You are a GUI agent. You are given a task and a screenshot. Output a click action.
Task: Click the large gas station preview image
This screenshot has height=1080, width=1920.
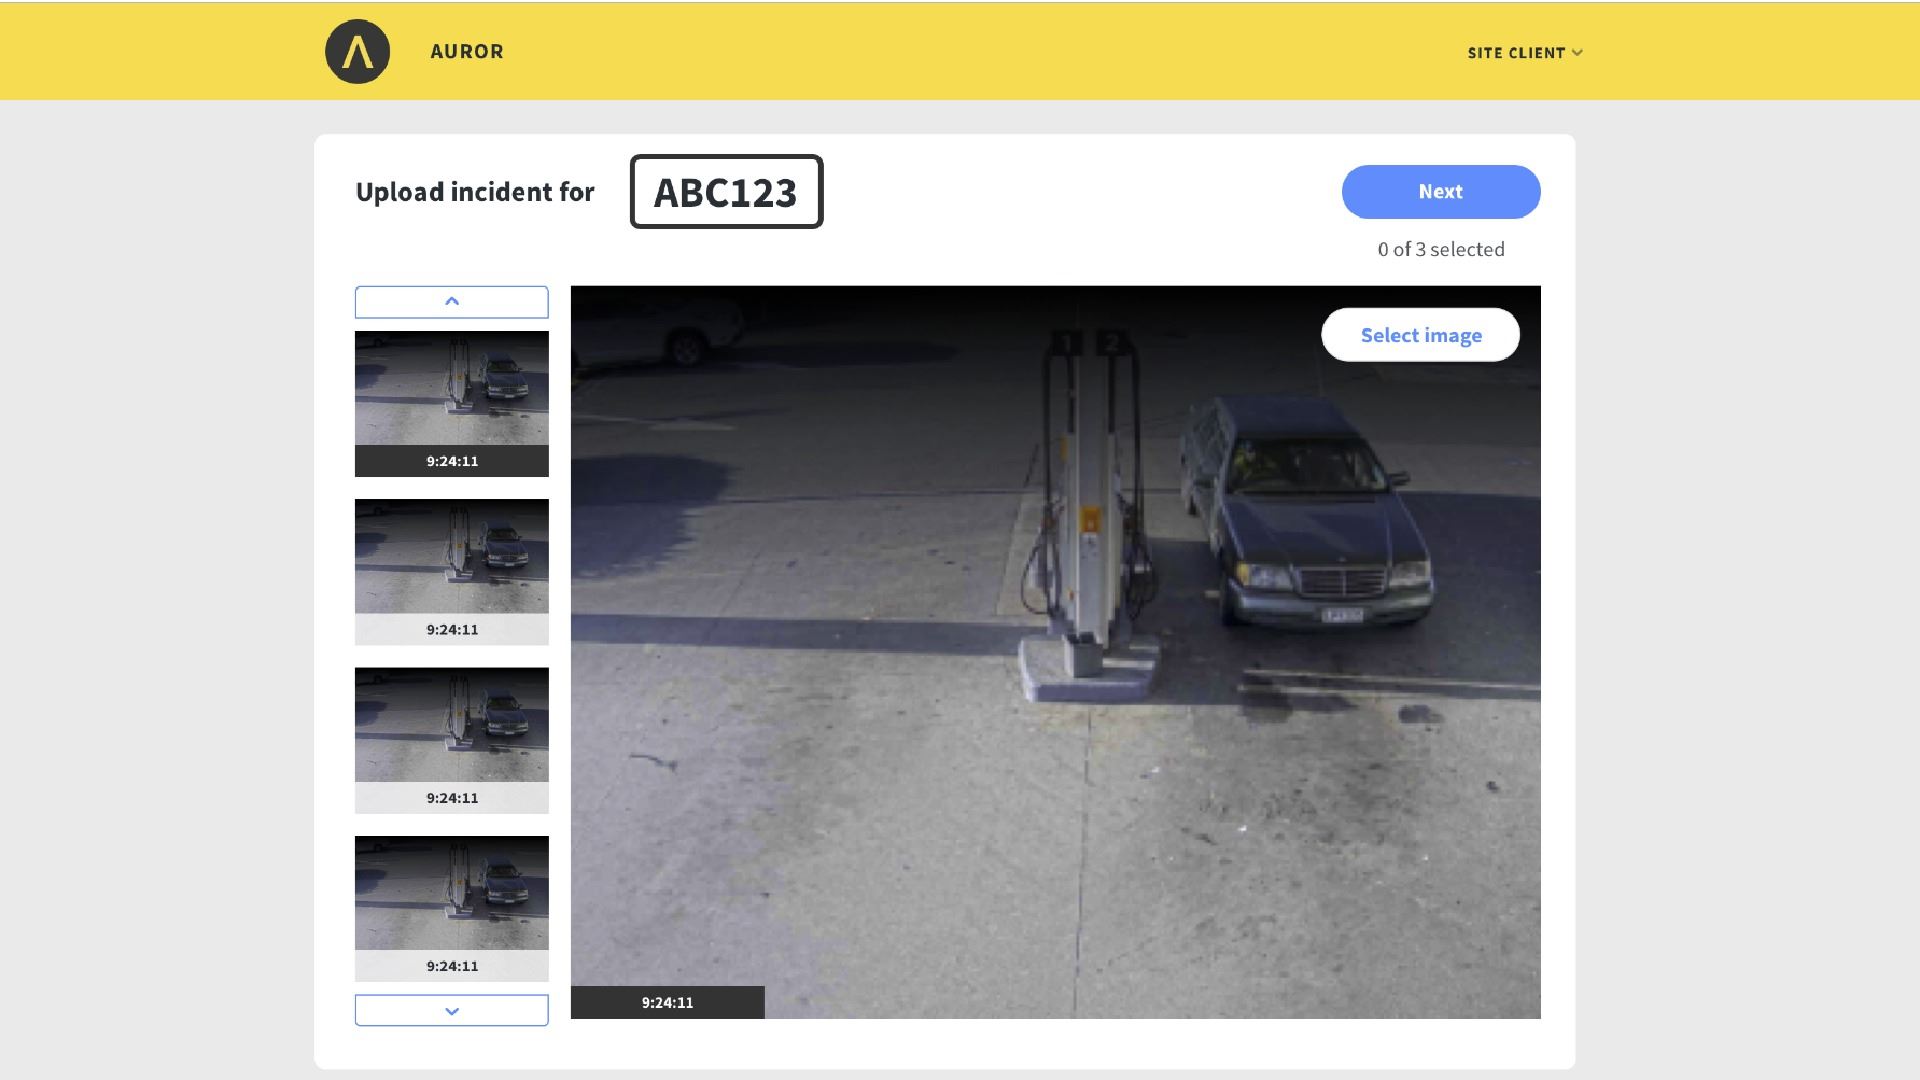(1056, 652)
